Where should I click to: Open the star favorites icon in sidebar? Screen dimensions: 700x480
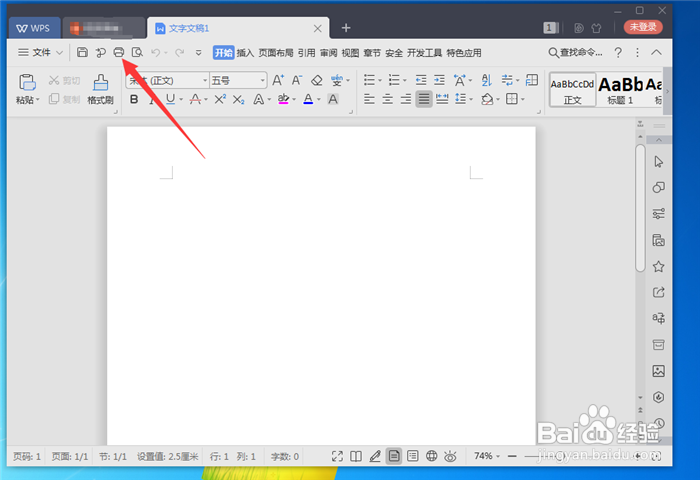pyautogui.click(x=658, y=267)
